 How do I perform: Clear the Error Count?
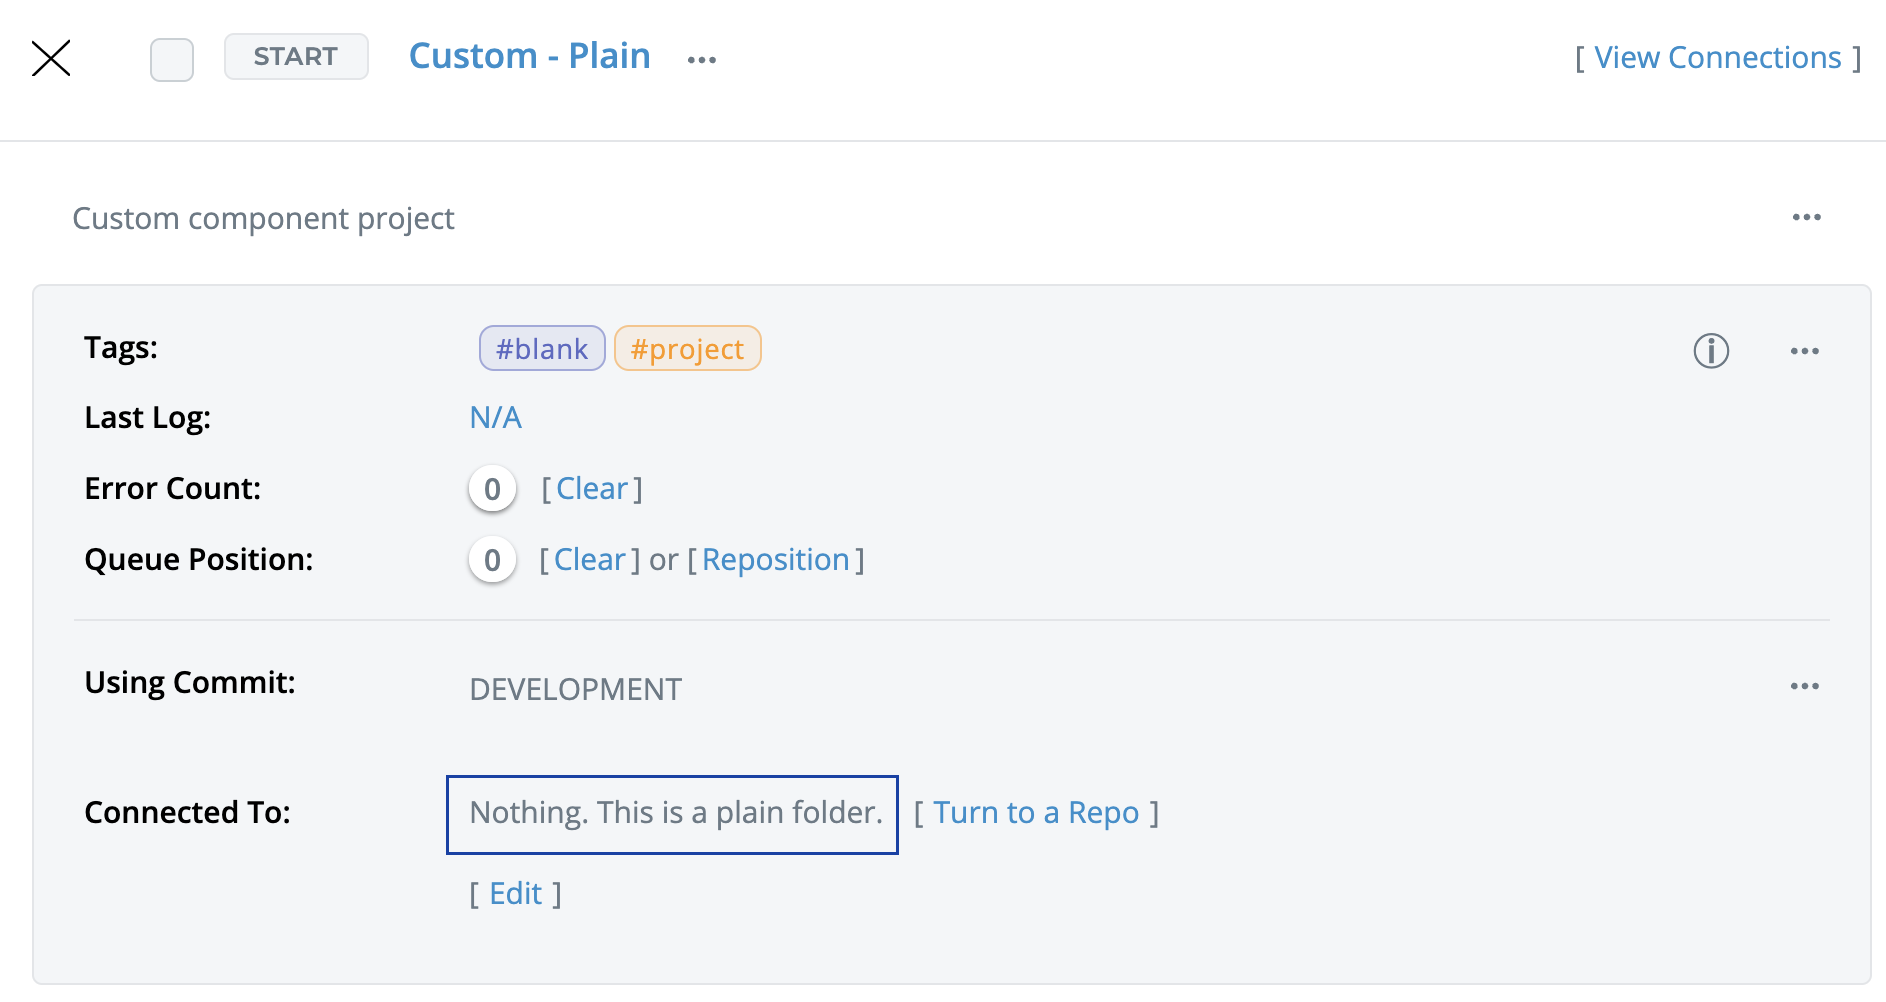tap(592, 489)
